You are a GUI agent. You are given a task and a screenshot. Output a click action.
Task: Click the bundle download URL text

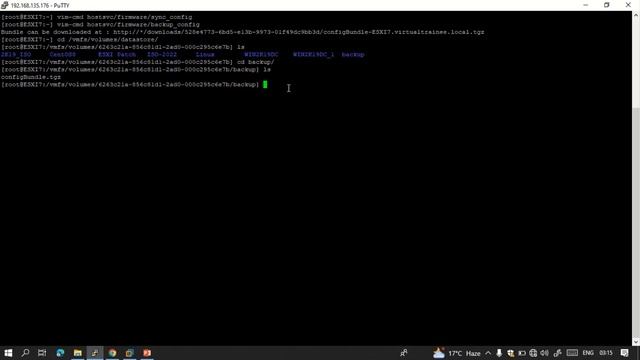click(x=299, y=32)
